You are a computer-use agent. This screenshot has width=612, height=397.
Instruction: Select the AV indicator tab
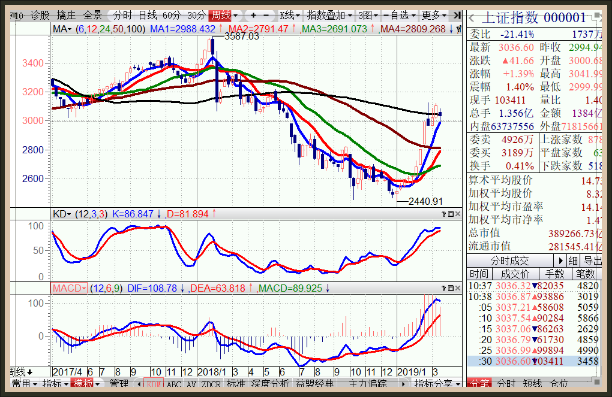pyautogui.click(x=191, y=384)
